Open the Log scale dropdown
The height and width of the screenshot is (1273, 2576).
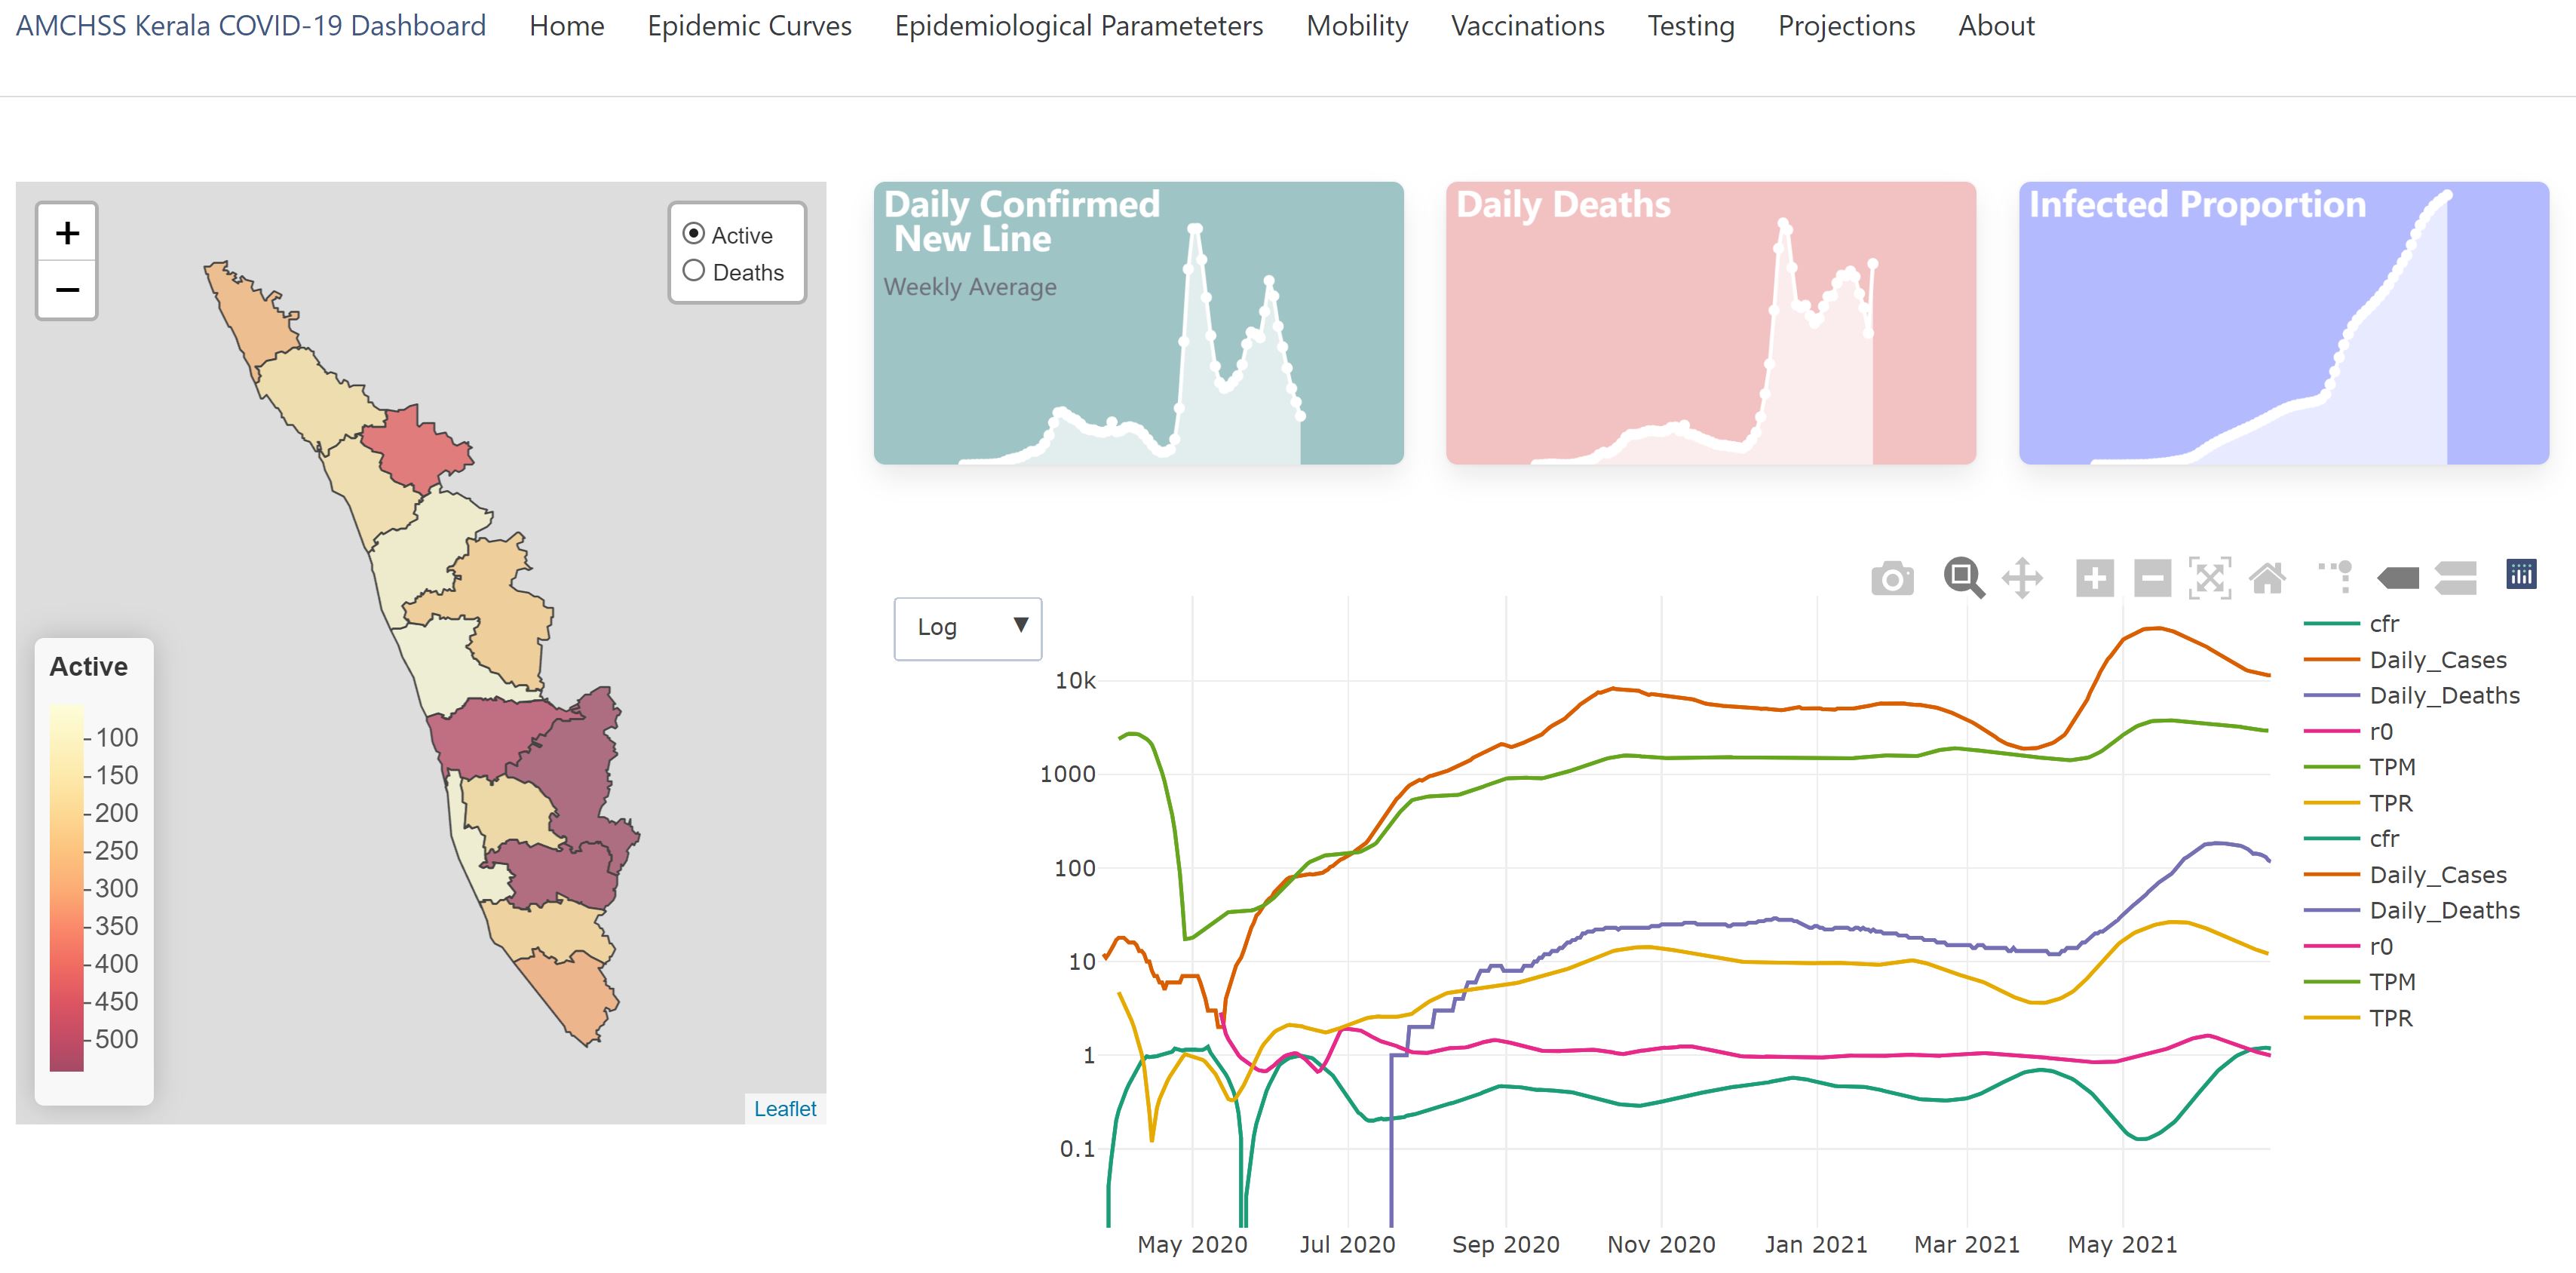point(967,628)
